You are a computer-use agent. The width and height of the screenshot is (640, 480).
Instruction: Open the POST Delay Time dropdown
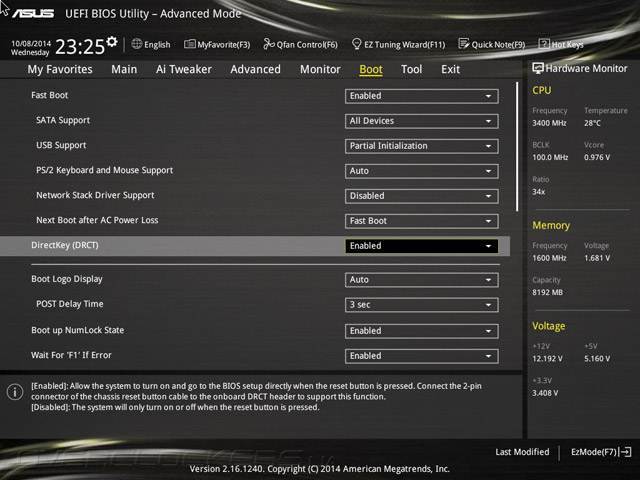pos(422,305)
